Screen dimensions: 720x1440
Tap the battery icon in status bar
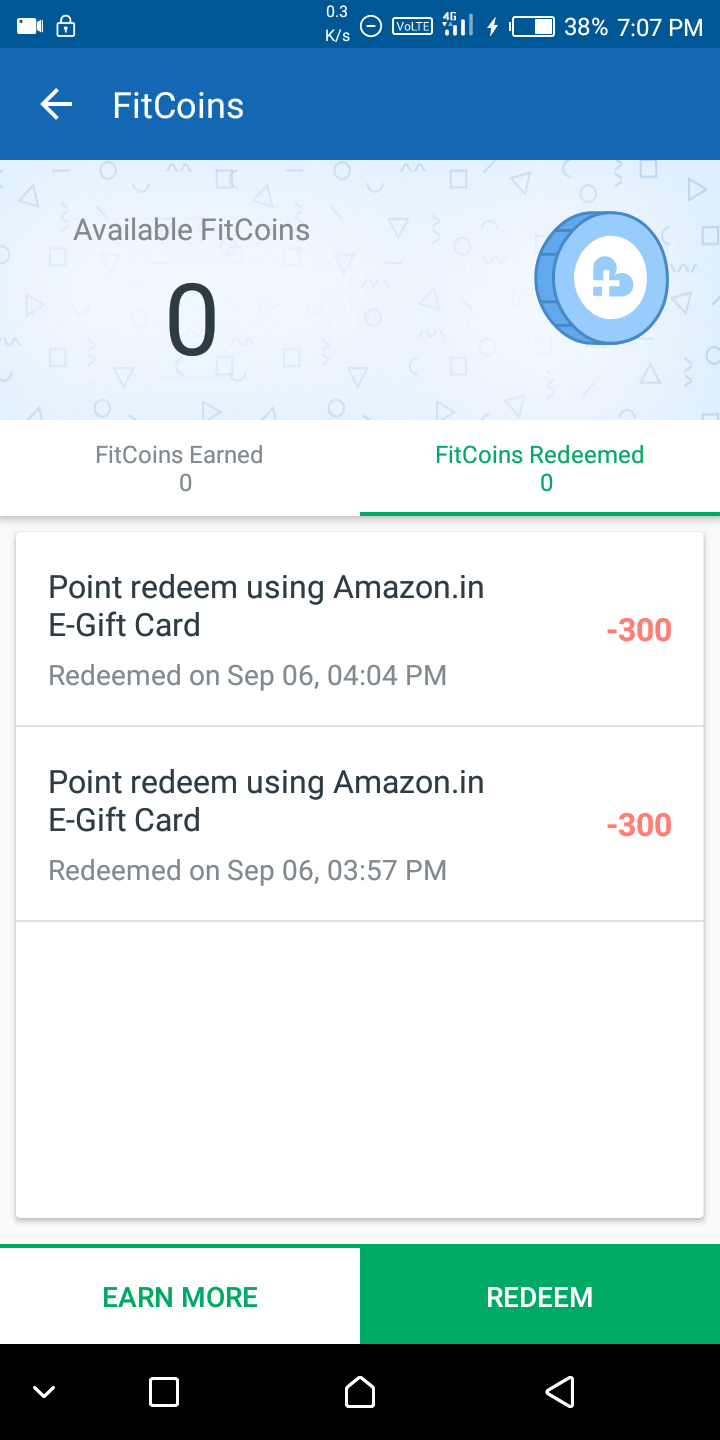click(533, 26)
